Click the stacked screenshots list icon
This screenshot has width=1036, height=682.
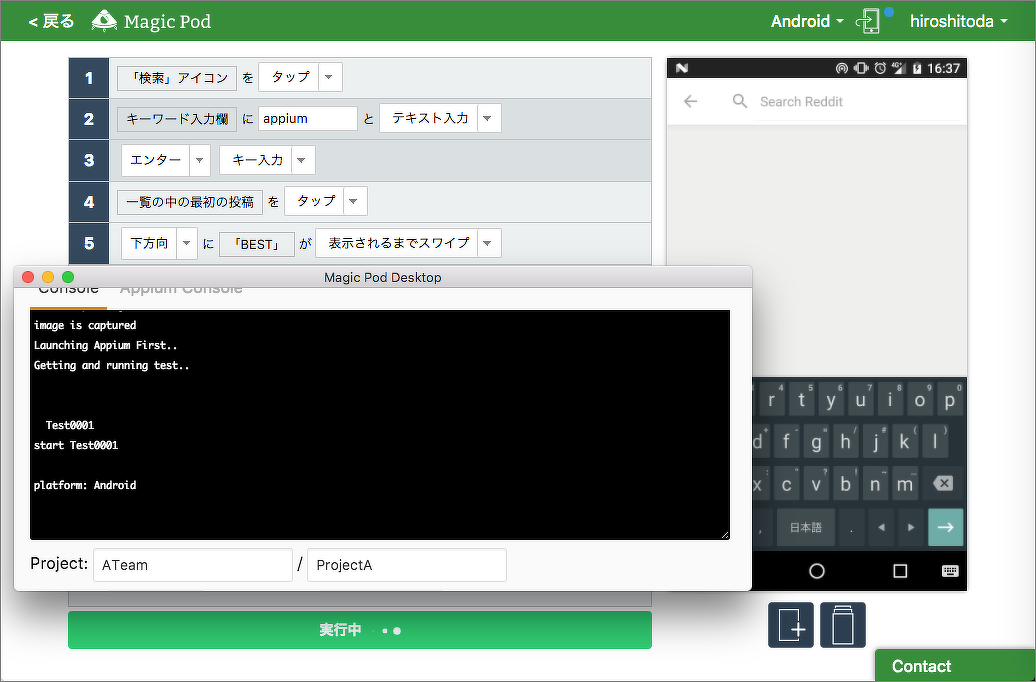pos(842,626)
